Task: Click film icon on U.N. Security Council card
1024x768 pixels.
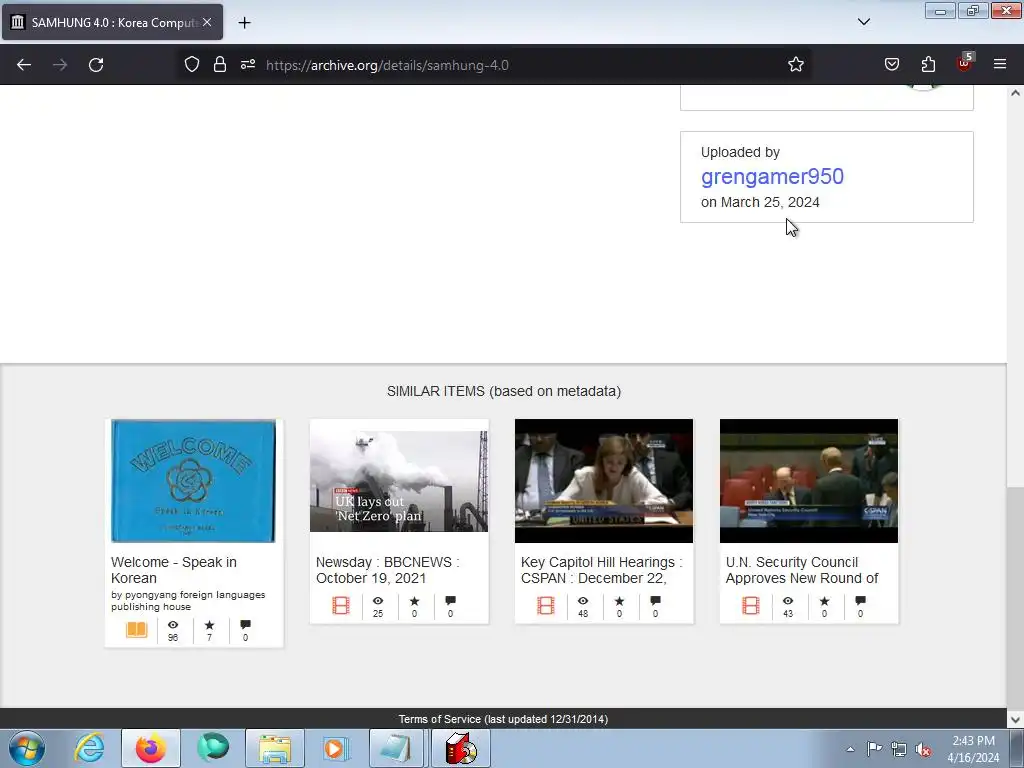Action: click(751, 605)
